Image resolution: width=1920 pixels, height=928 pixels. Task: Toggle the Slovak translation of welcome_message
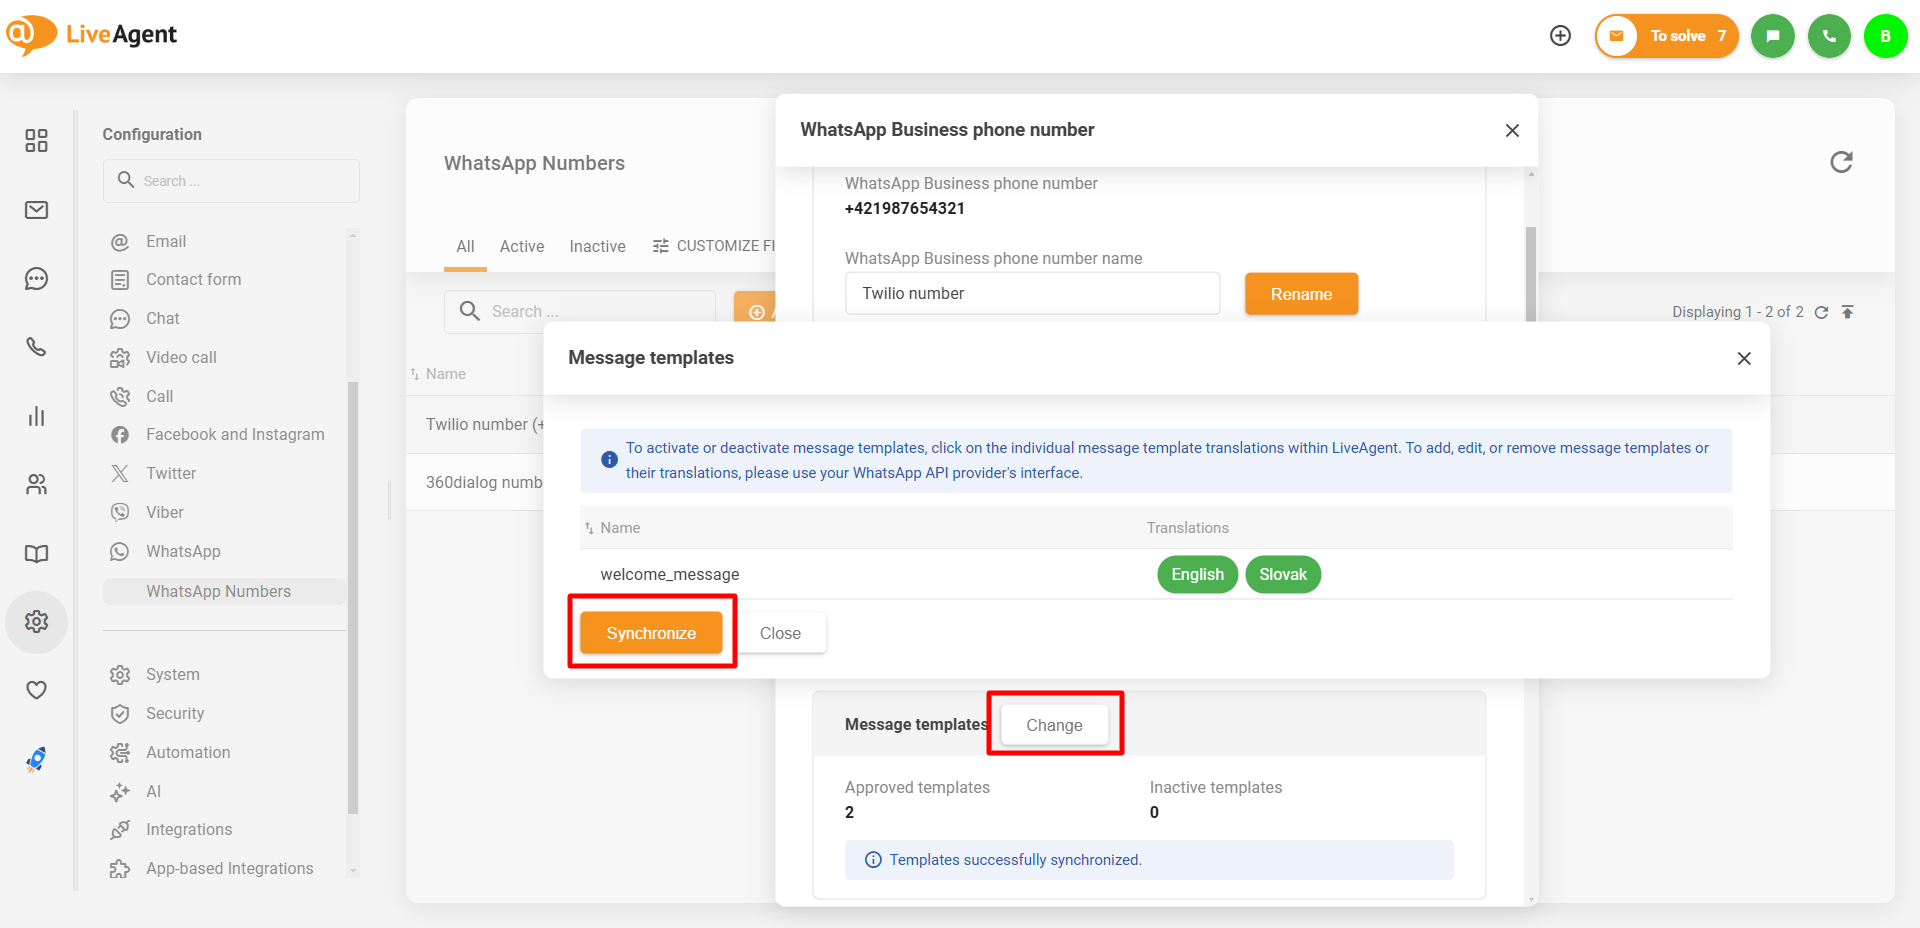click(x=1282, y=574)
